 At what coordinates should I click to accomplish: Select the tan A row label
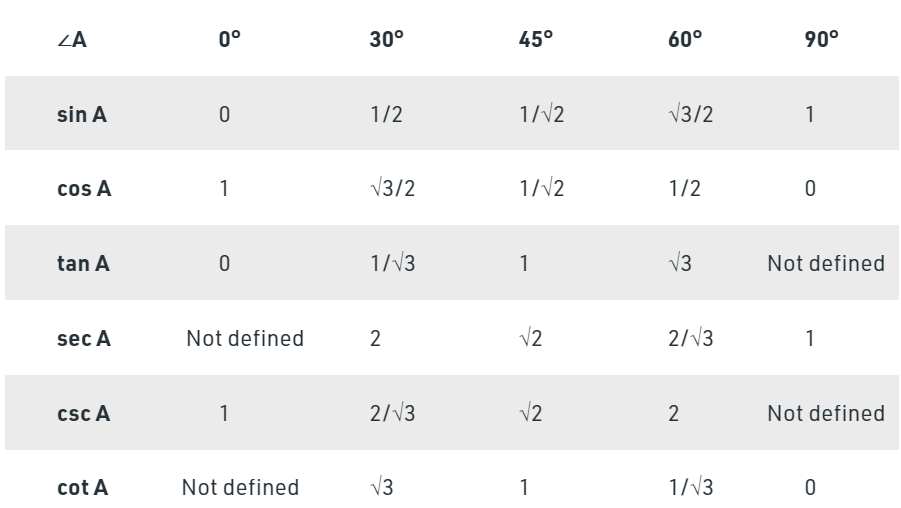[83, 264]
